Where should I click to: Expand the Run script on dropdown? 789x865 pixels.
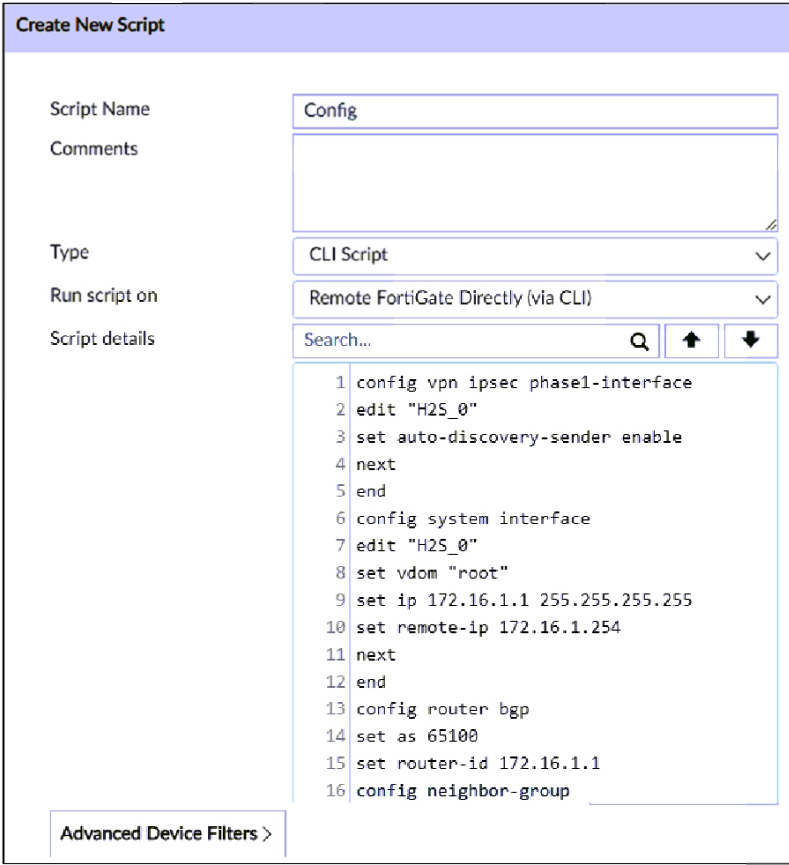pos(534,298)
